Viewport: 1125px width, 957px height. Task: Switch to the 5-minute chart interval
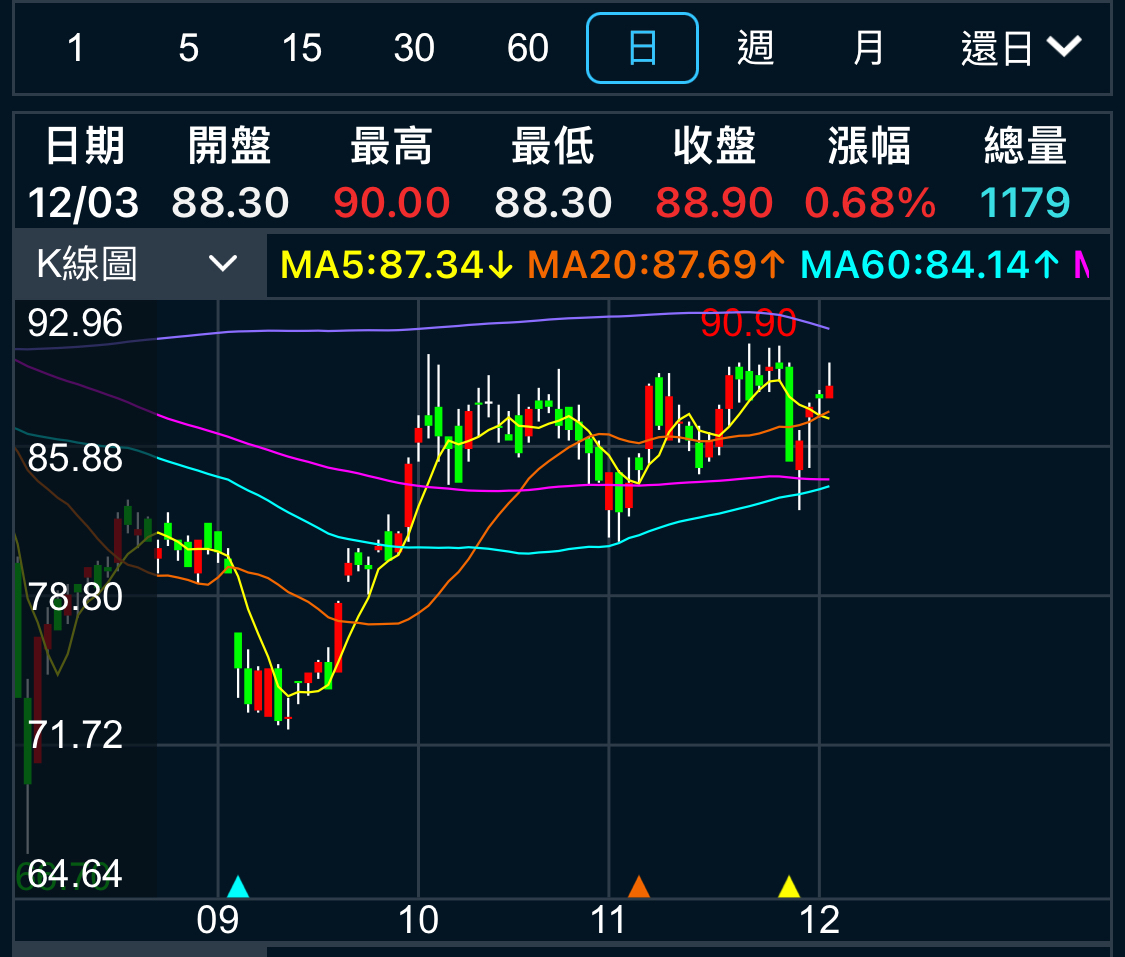click(188, 48)
